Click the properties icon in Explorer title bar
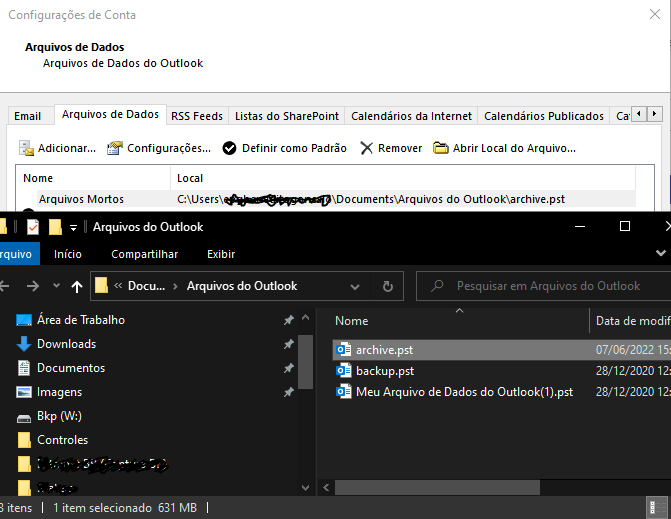Viewport: 671px width, 519px height. coord(33,227)
